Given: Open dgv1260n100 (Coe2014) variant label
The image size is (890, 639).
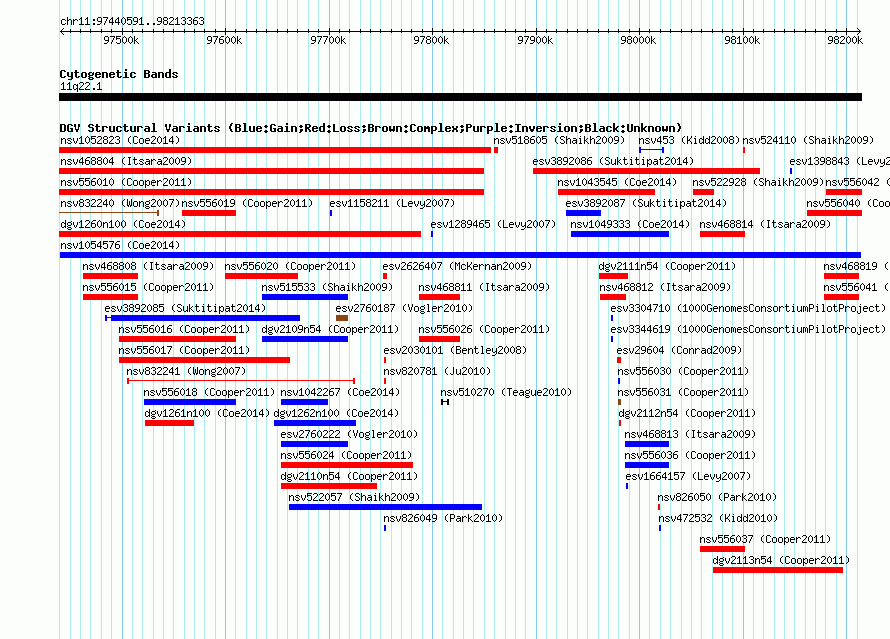Looking at the screenshot, I should pyautogui.click(x=123, y=224).
